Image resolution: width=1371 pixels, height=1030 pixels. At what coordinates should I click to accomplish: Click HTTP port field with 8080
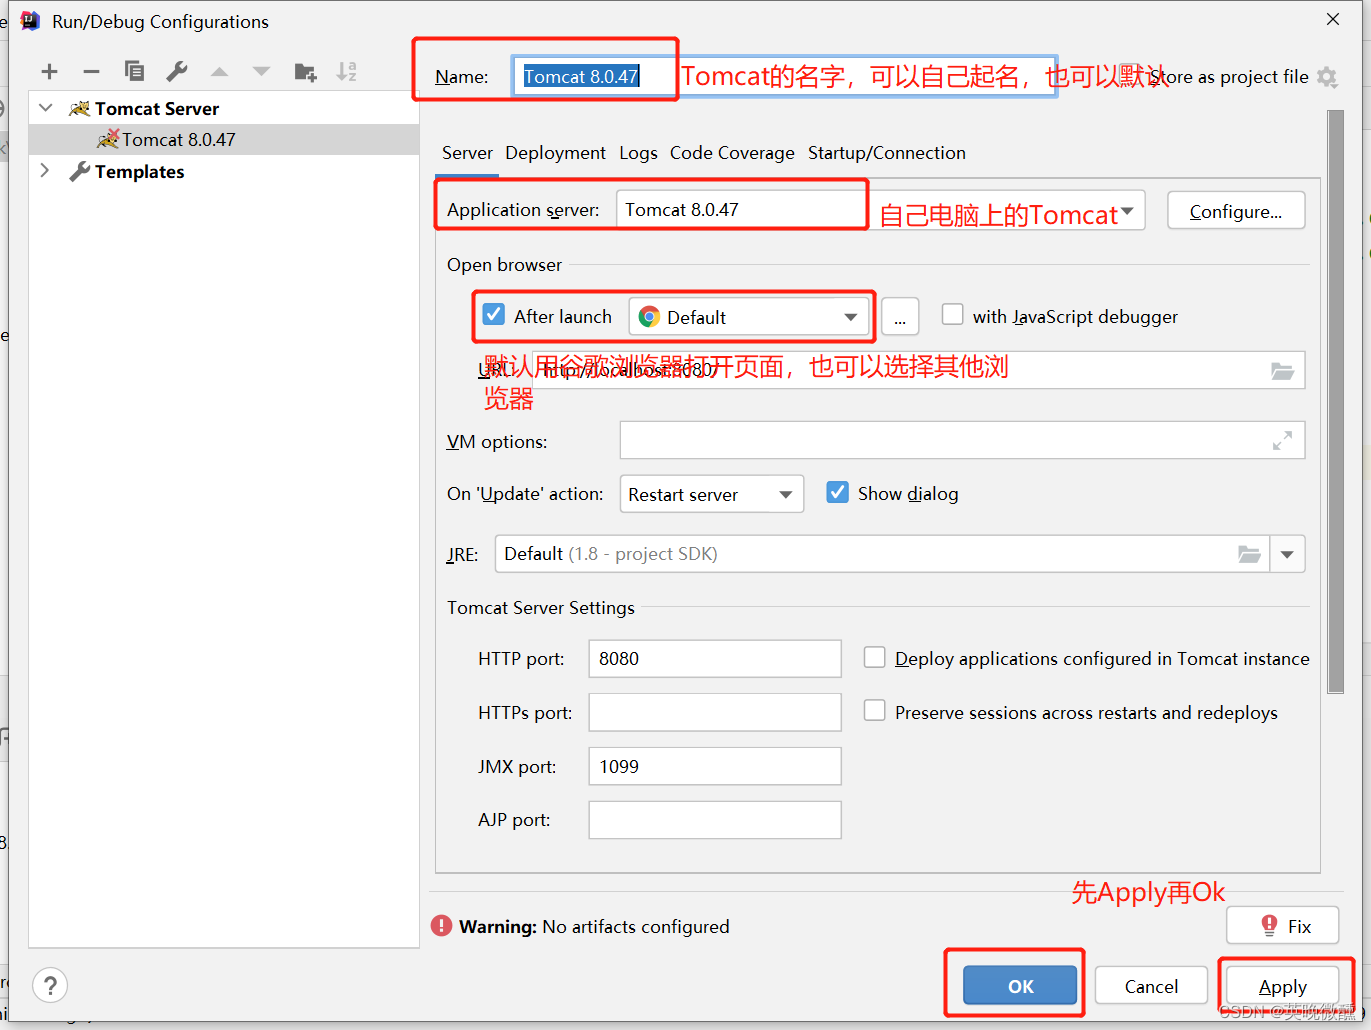(715, 658)
